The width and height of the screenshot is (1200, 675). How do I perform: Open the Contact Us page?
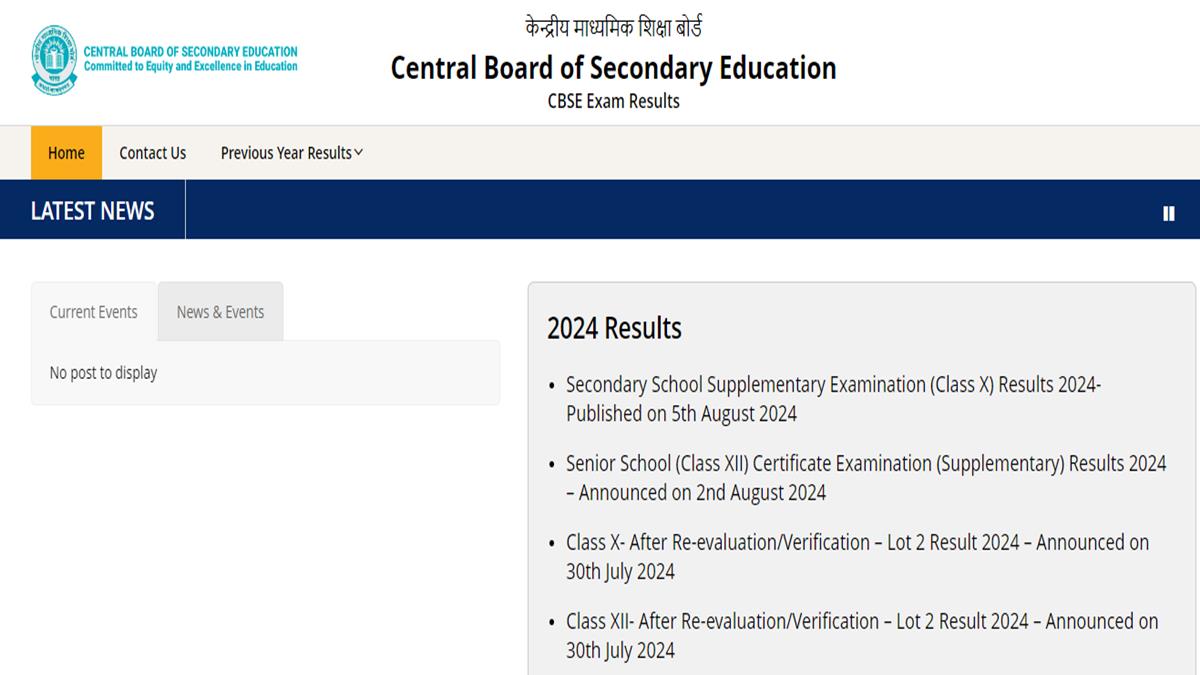pyautogui.click(x=152, y=153)
